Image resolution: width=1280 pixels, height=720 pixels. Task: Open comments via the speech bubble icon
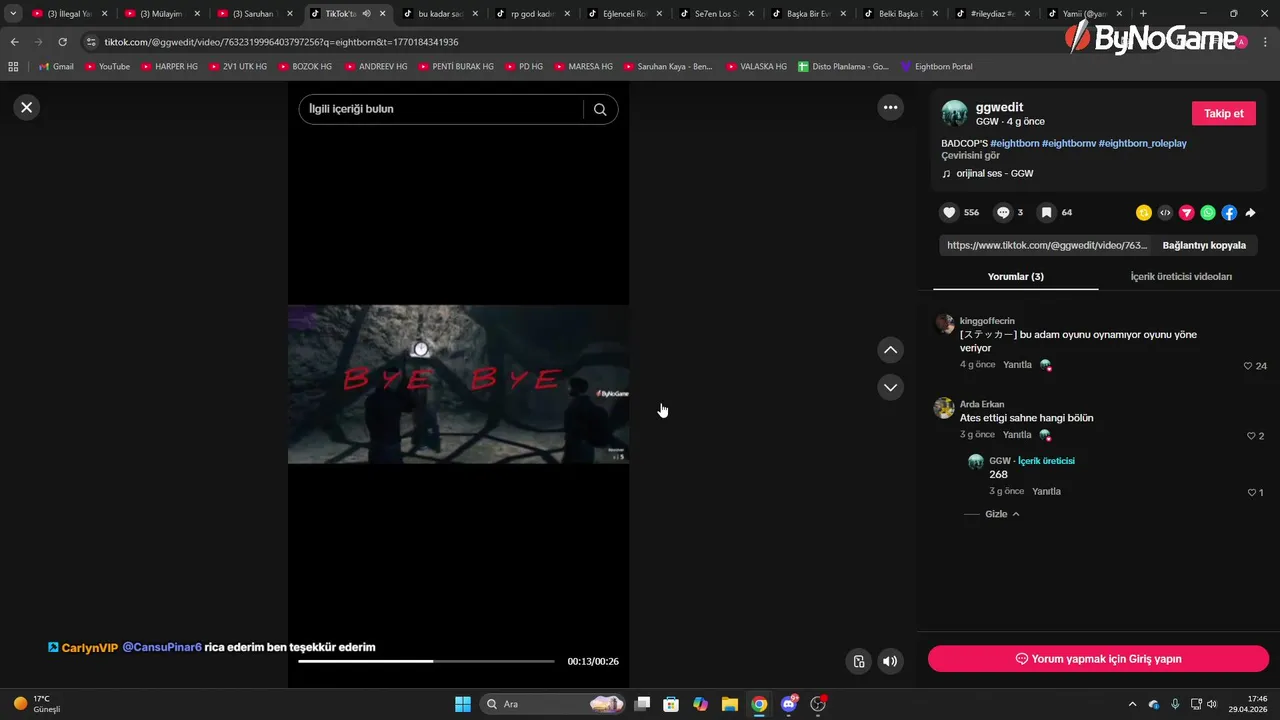coord(1003,212)
